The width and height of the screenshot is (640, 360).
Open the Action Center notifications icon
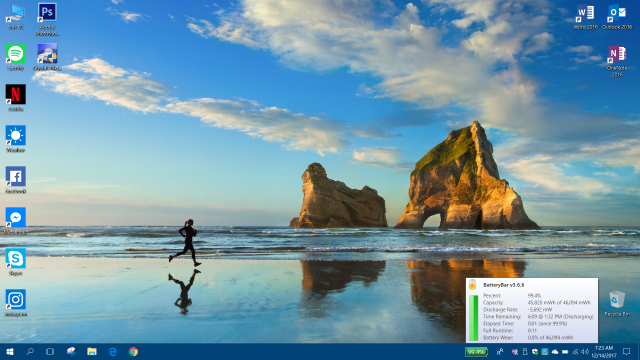click(626, 351)
